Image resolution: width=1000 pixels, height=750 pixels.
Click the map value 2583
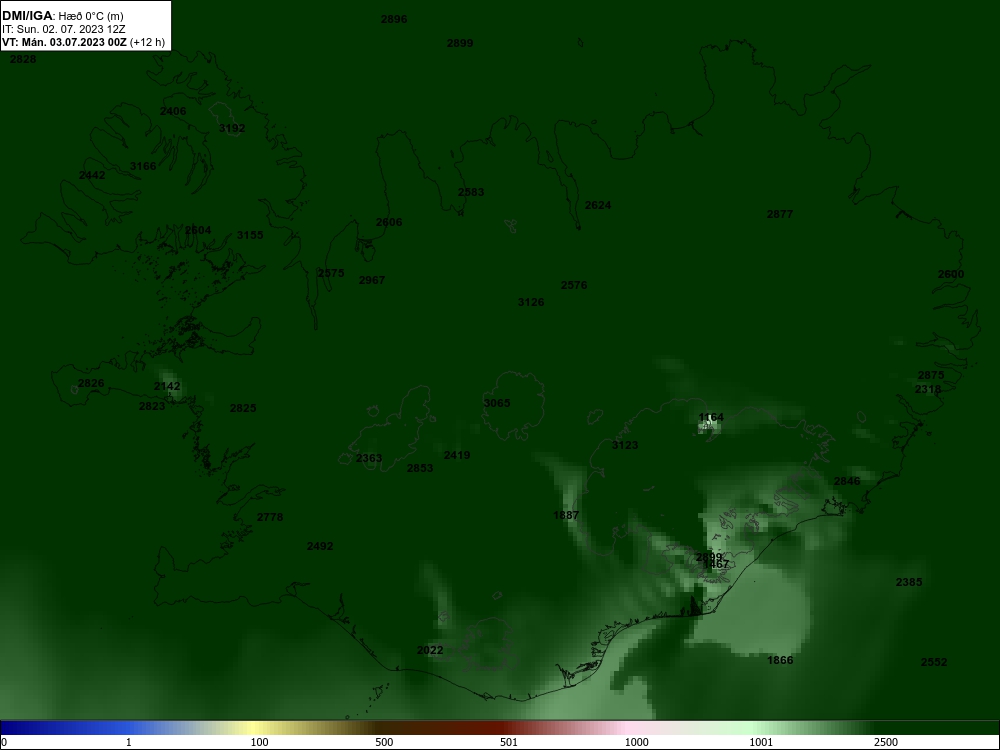(471, 192)
